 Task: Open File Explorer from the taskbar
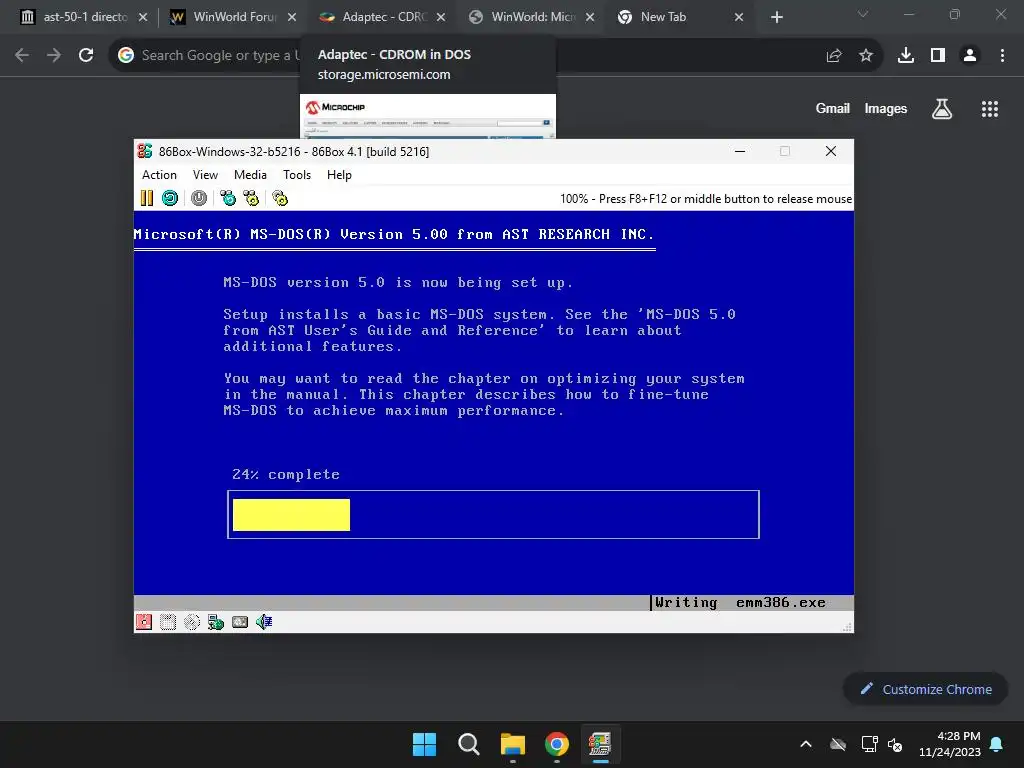513,744
